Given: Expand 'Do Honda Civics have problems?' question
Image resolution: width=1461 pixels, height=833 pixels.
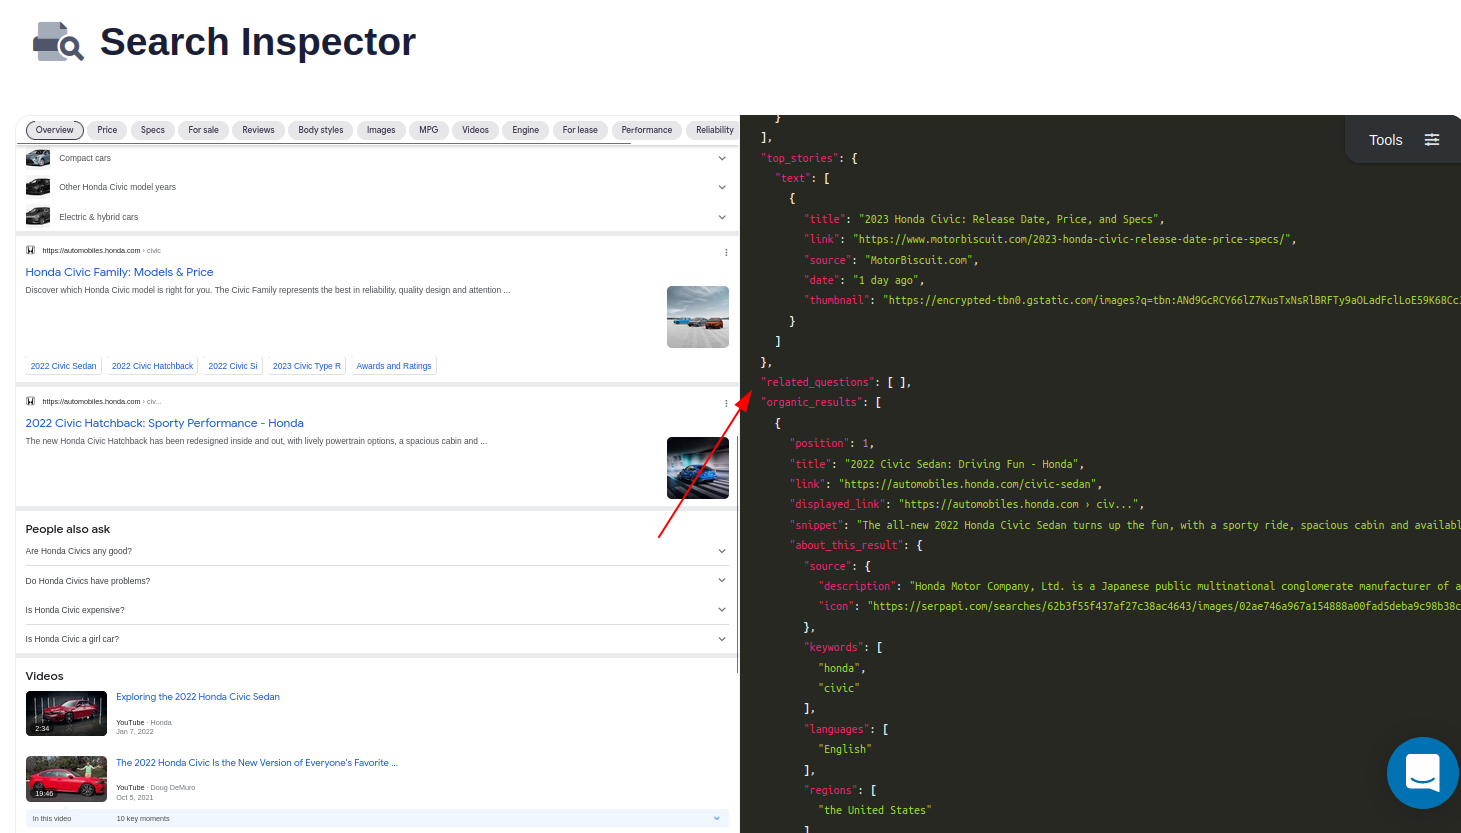Looking at the screenshot, I should tap(722, 580).
